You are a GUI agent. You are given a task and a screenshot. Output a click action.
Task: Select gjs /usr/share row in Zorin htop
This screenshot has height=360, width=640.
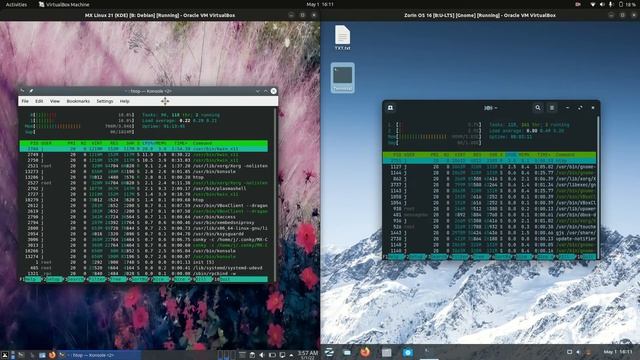(x=489, y=233)
